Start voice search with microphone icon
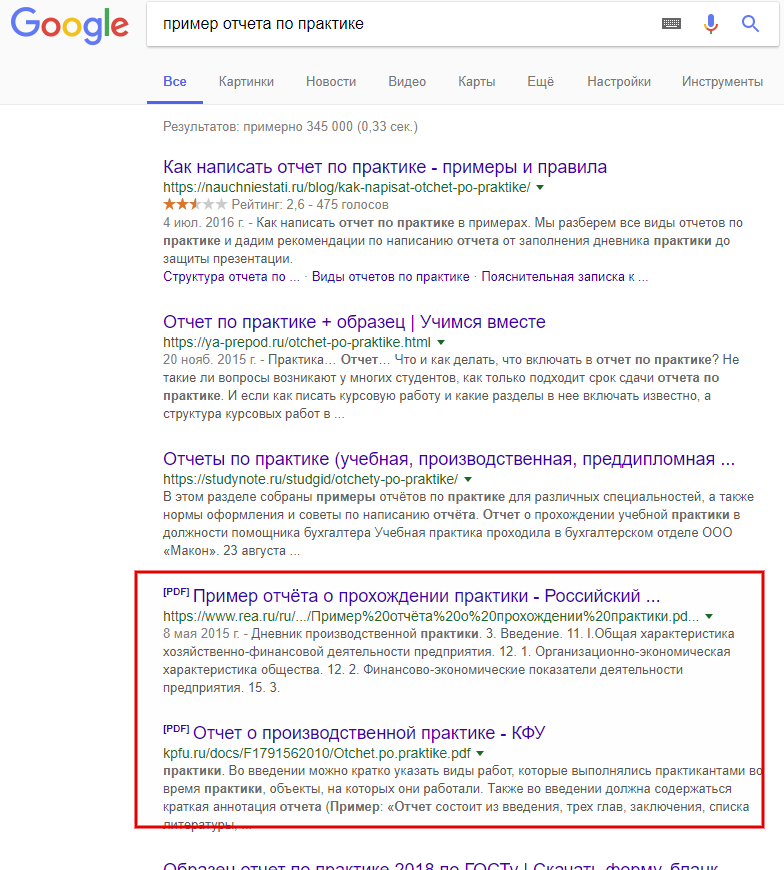Image resolution: width=784 pixels, height=870 pixels. (711, 24)
